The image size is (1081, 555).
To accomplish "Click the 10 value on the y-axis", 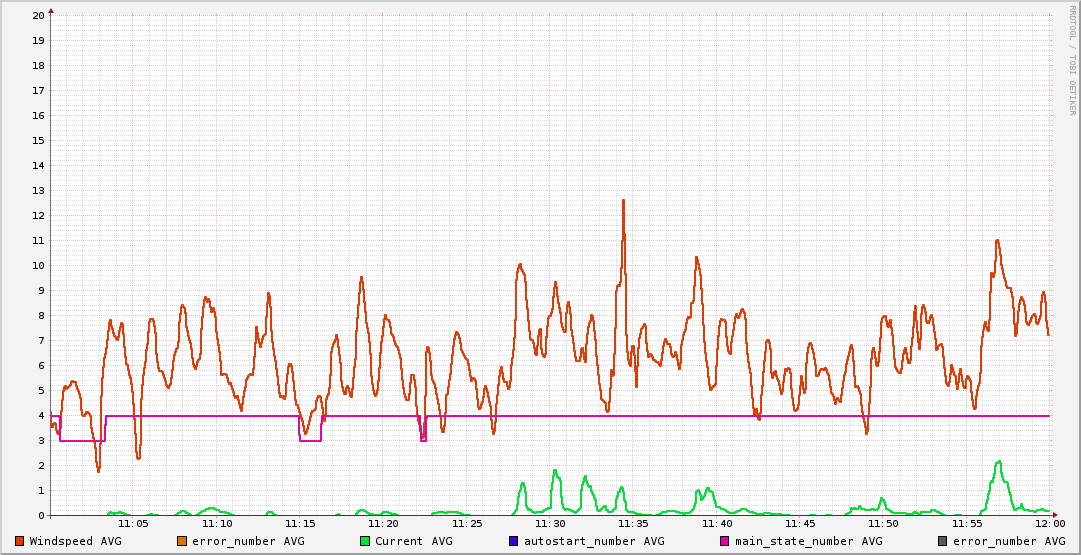I will click(38, 265).
